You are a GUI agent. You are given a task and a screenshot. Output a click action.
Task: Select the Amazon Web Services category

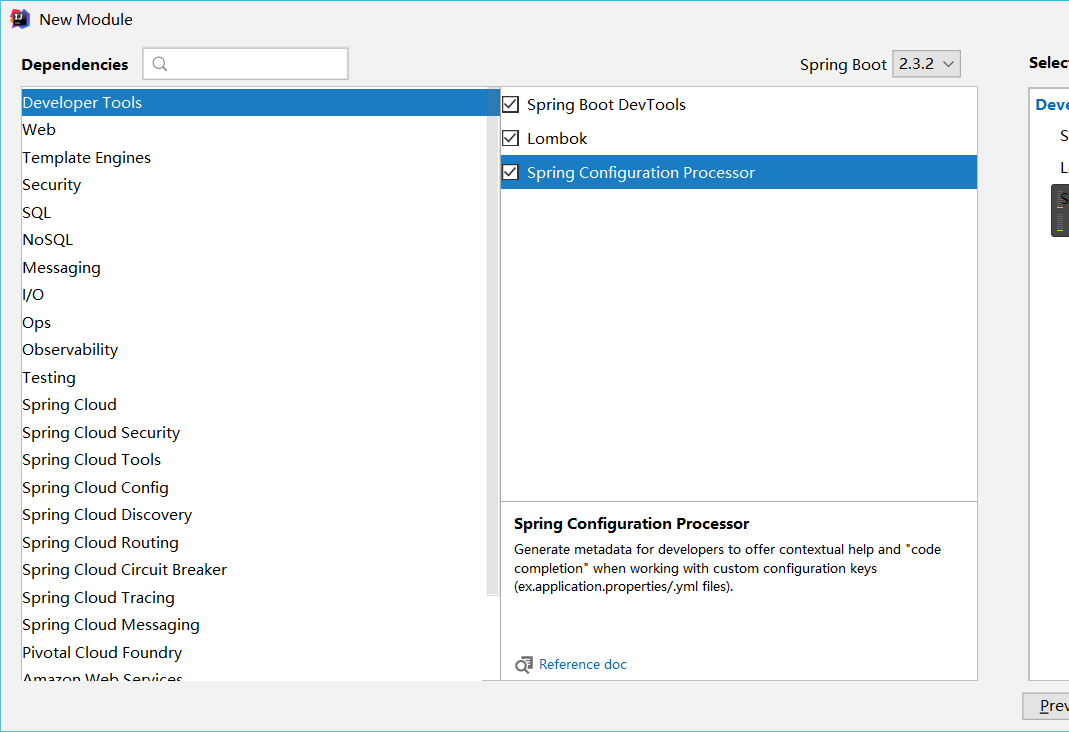252,675
